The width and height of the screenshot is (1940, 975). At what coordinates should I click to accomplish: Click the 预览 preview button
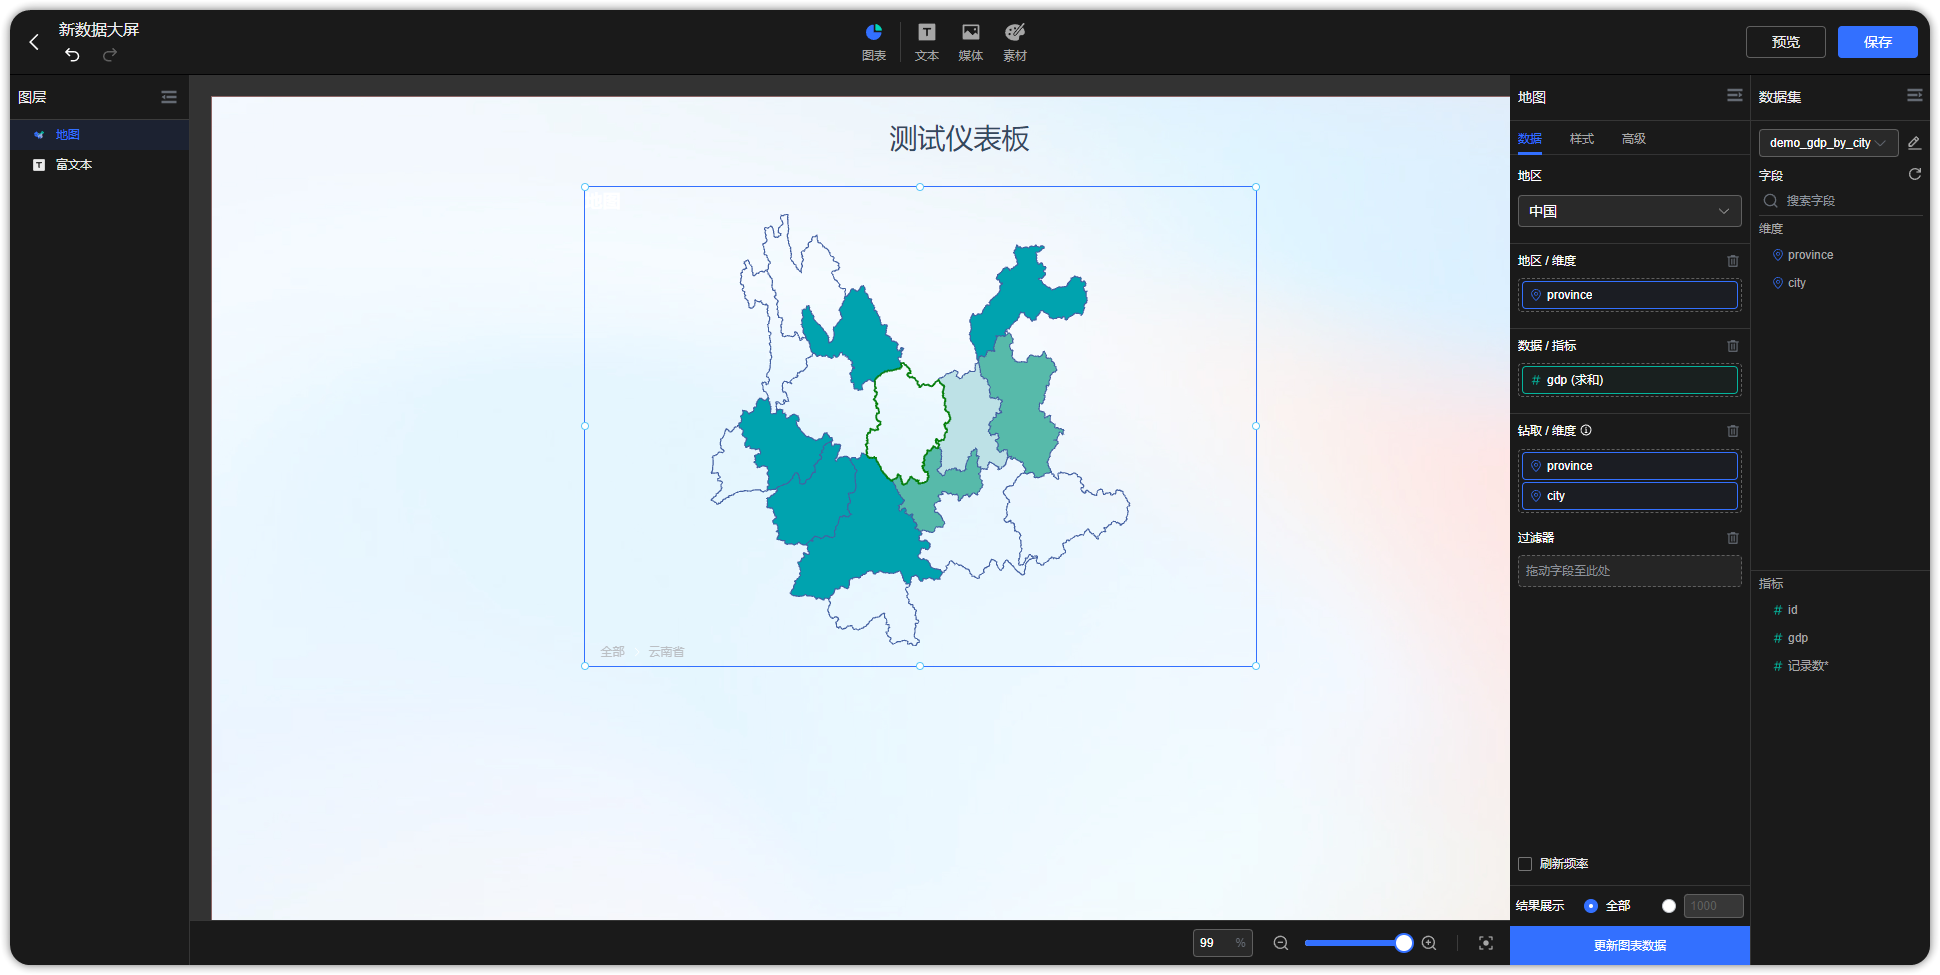(1786, 42)
